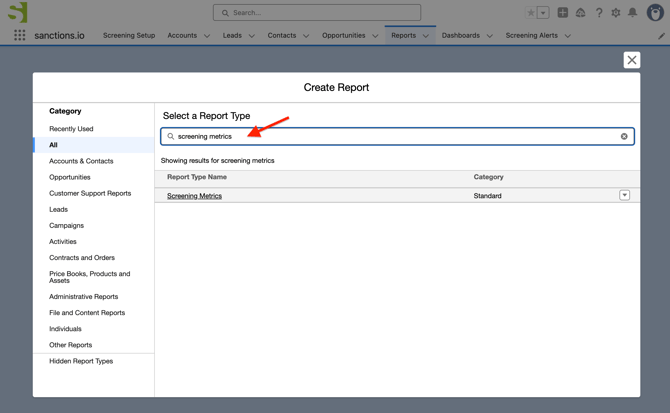This screenshot has width=670, height=413.
Task: Clear the report type search text
Action: pos(624,136)
